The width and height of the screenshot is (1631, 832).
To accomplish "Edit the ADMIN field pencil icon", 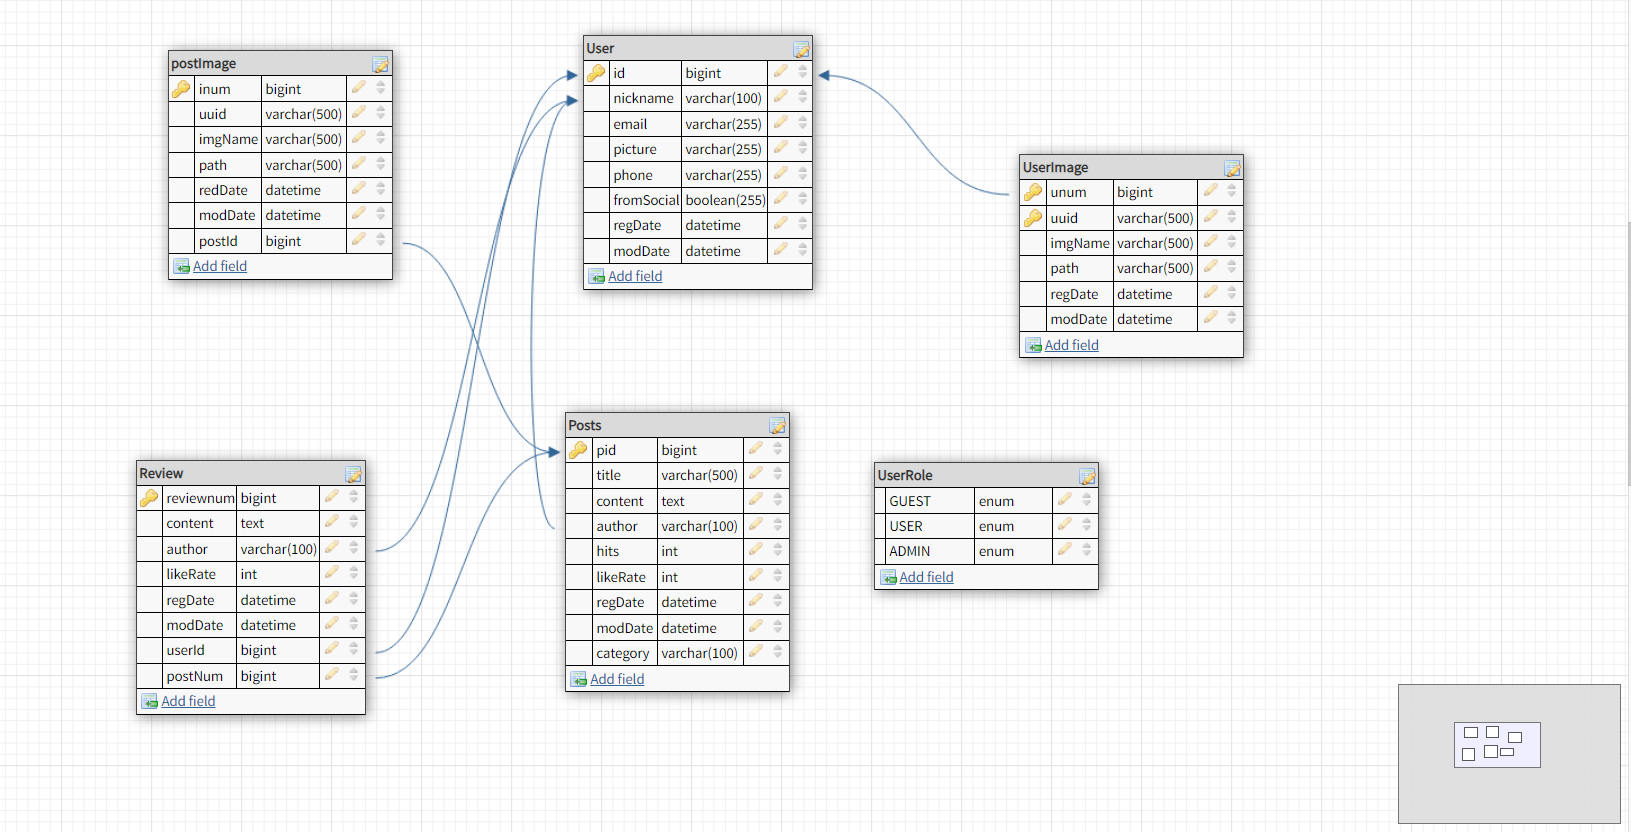I will [x=1064, y=550].
